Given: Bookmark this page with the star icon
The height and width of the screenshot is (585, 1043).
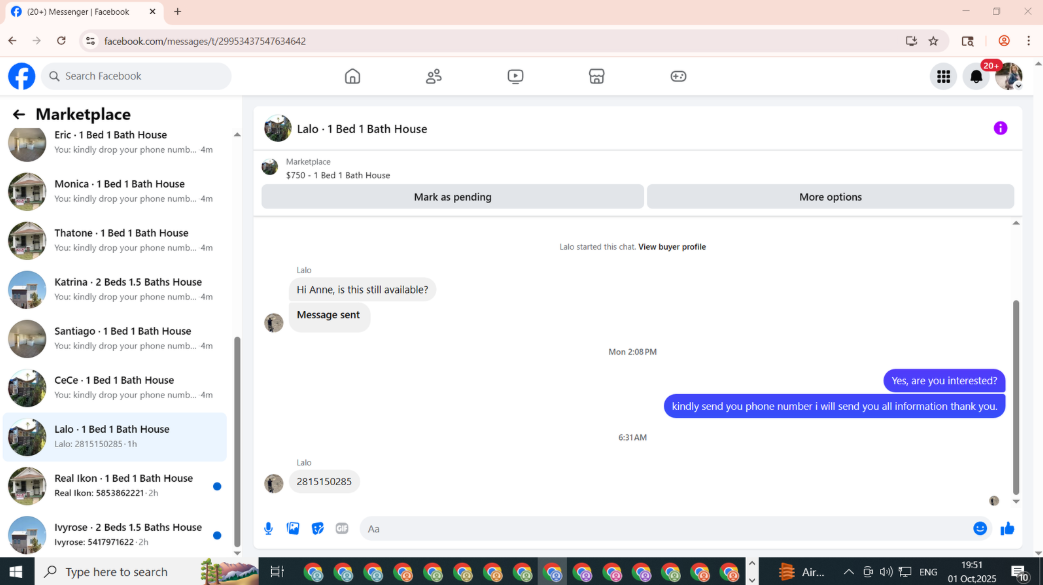Looking at the screenshot, I should 933,41.
